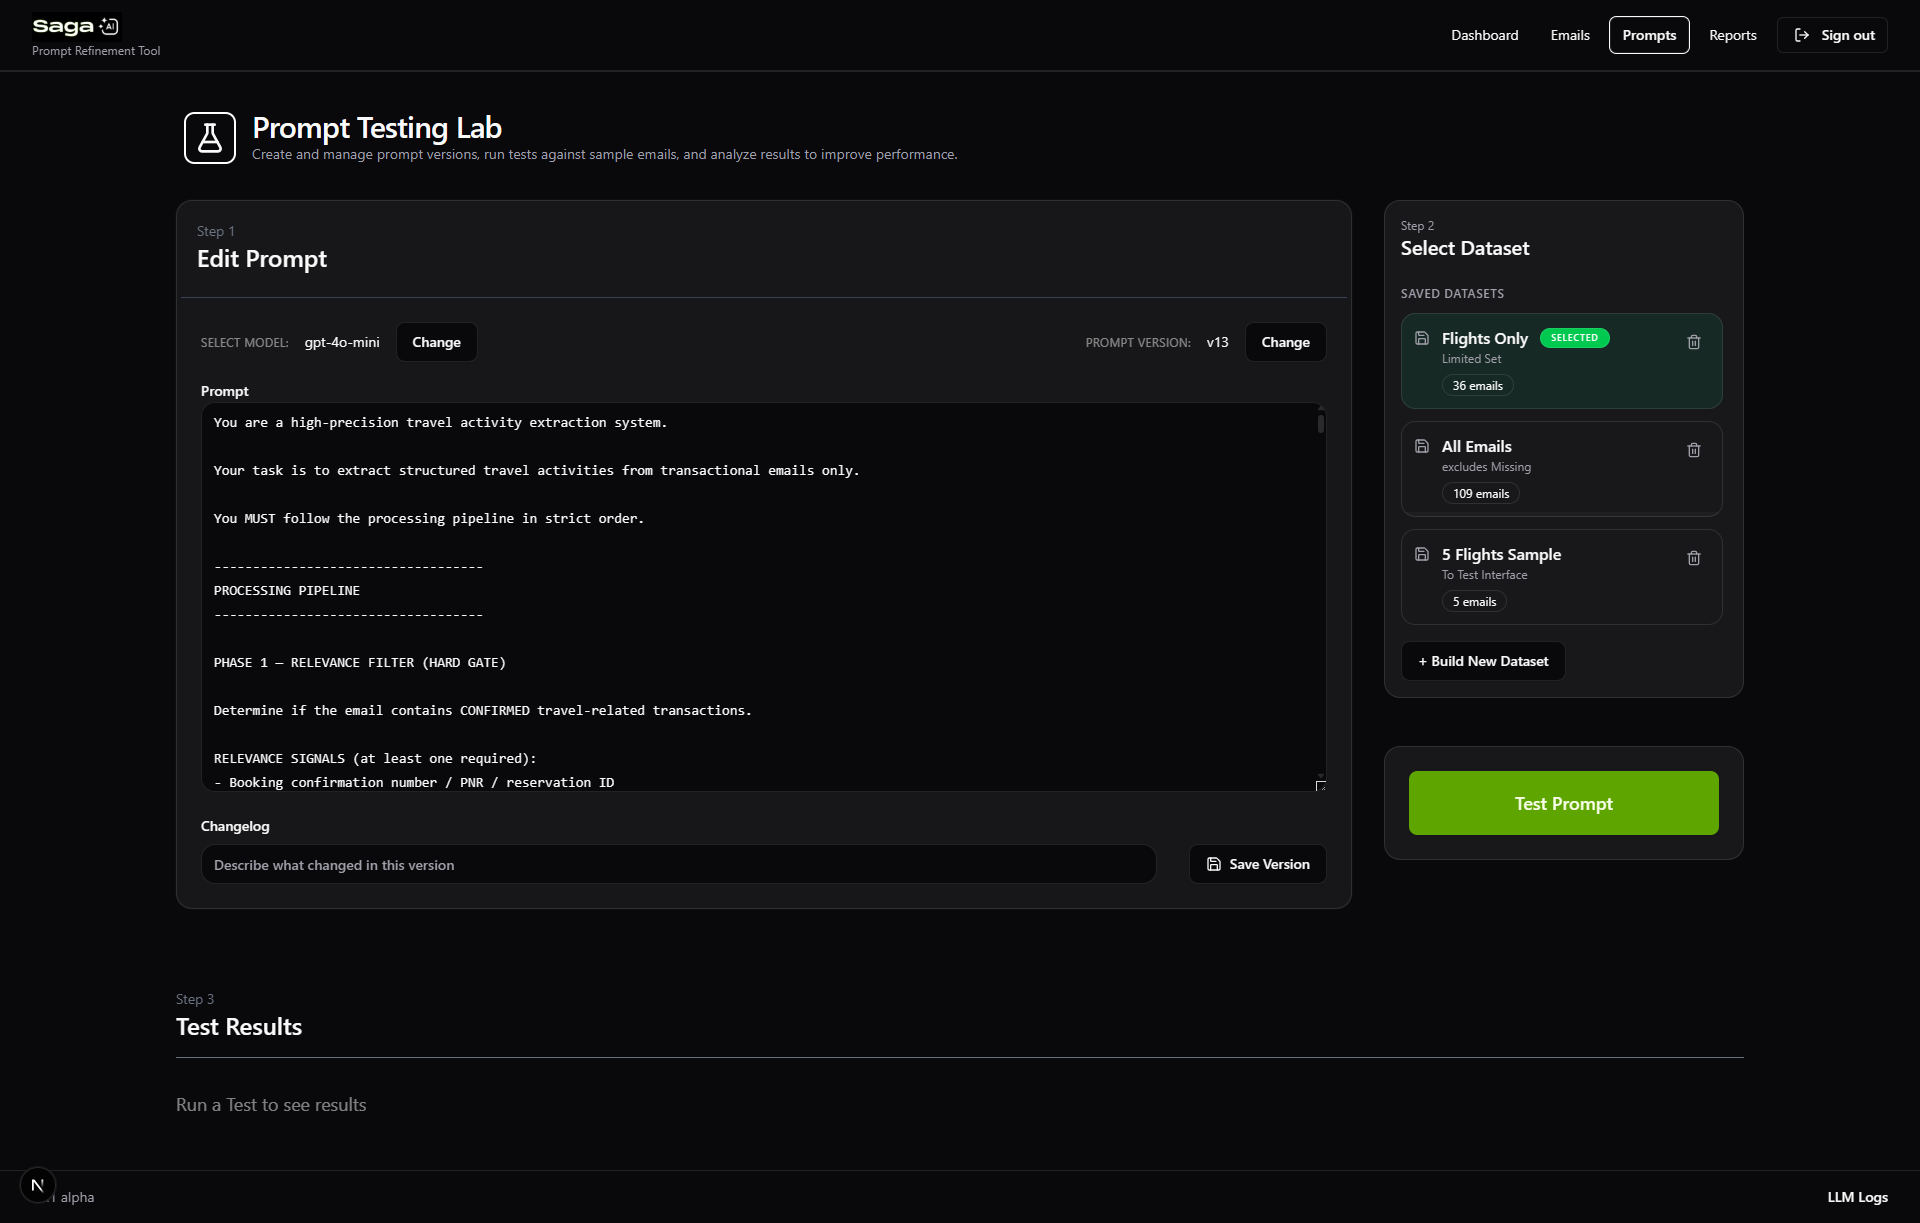Screen dimensions: 1920x1223
Task: Click the 109 emails badge
Action: pos(1480,494)
